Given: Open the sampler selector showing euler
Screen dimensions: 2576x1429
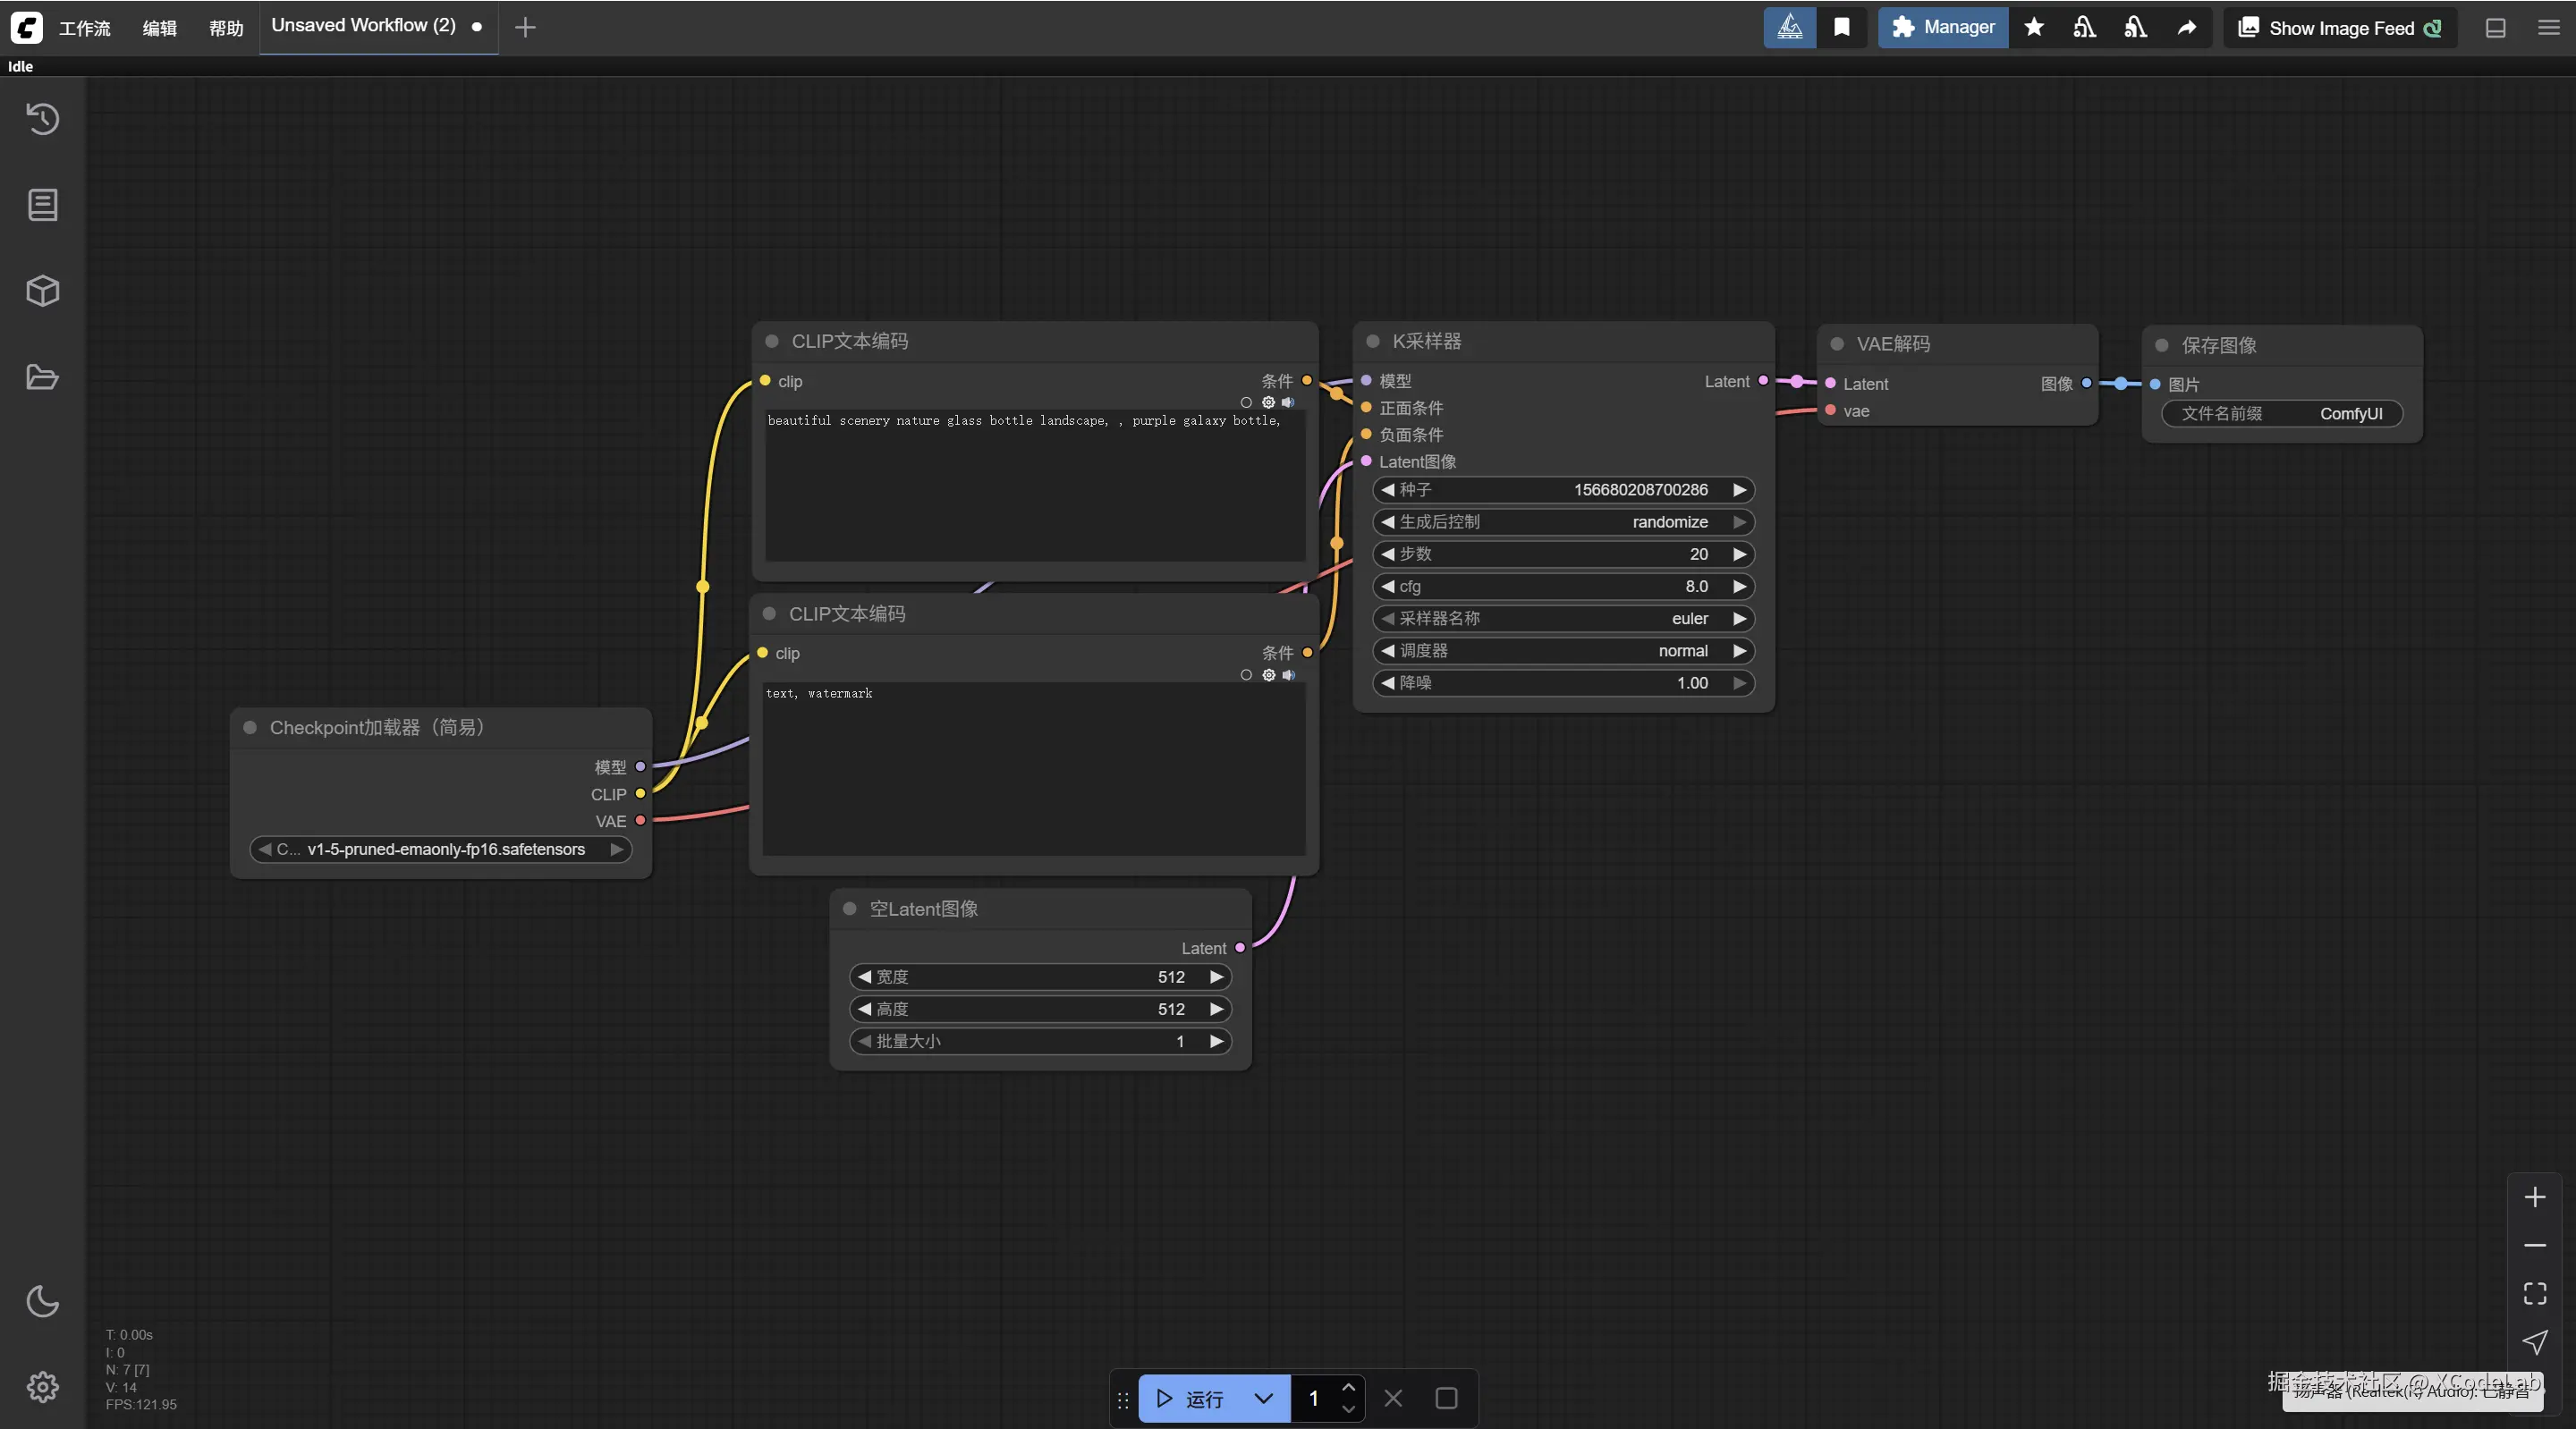Looking at the screenshot, I should [x=1563, y=618].
